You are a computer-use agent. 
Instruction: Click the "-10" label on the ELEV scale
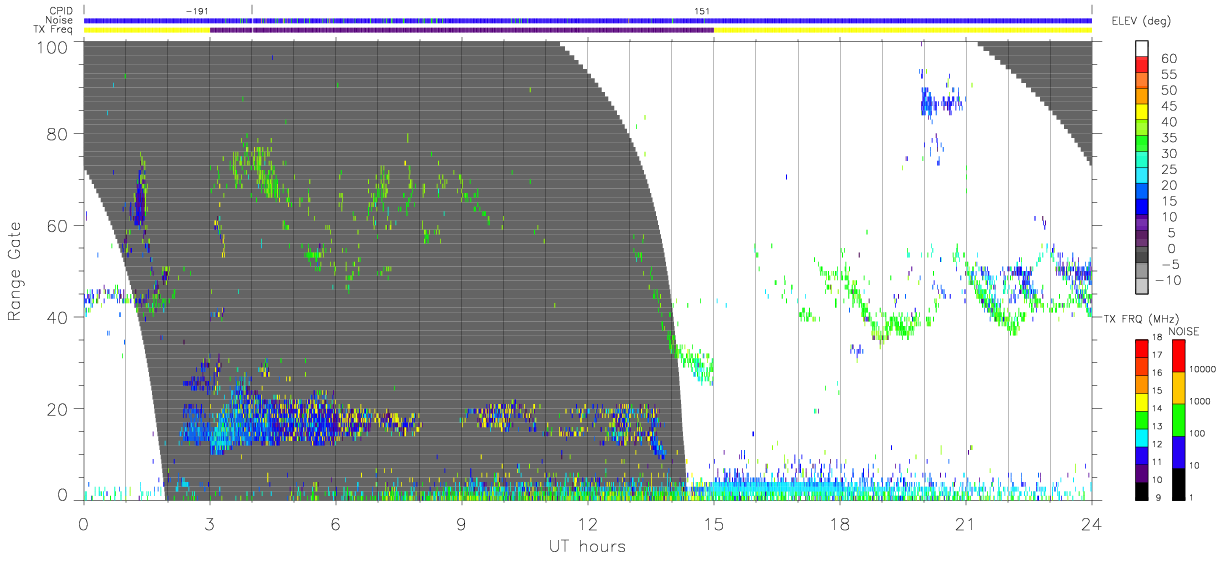coord(1168,280)
